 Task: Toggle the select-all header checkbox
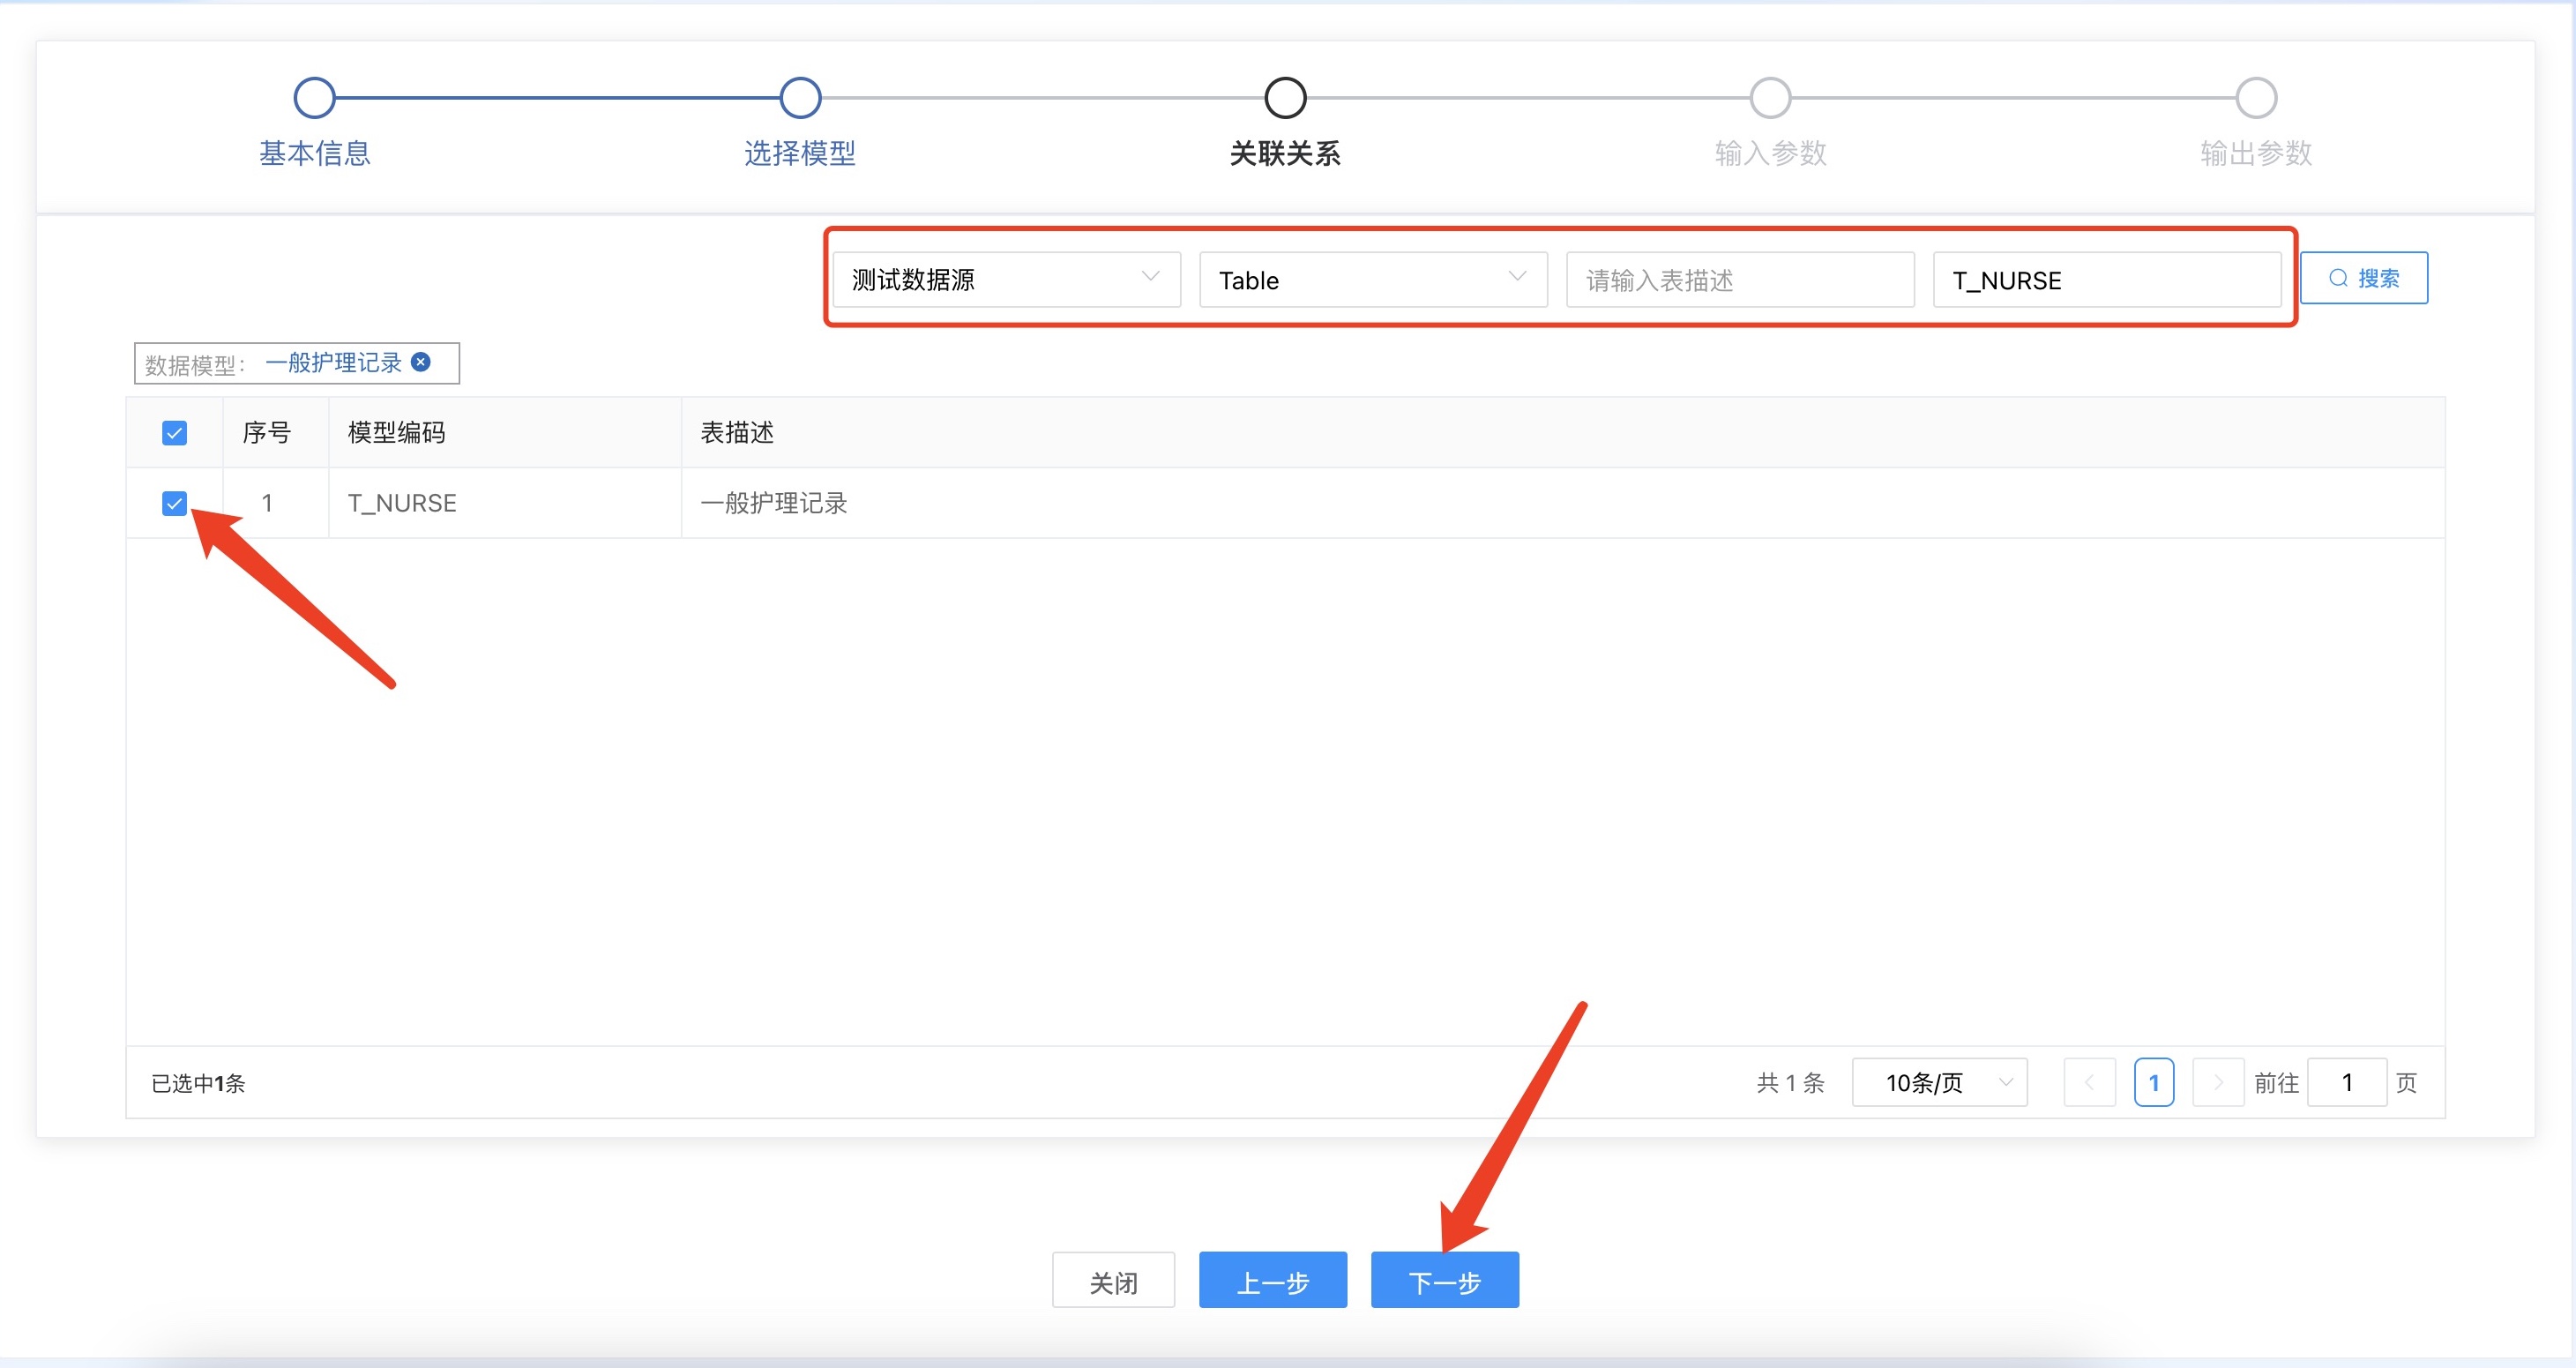point(174,433)
